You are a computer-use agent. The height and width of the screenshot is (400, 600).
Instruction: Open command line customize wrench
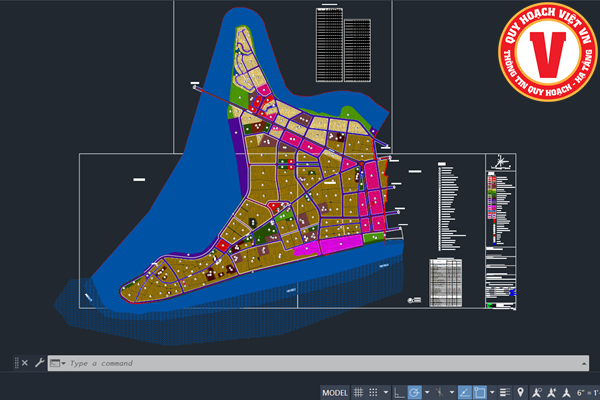[x=39, y=363]
